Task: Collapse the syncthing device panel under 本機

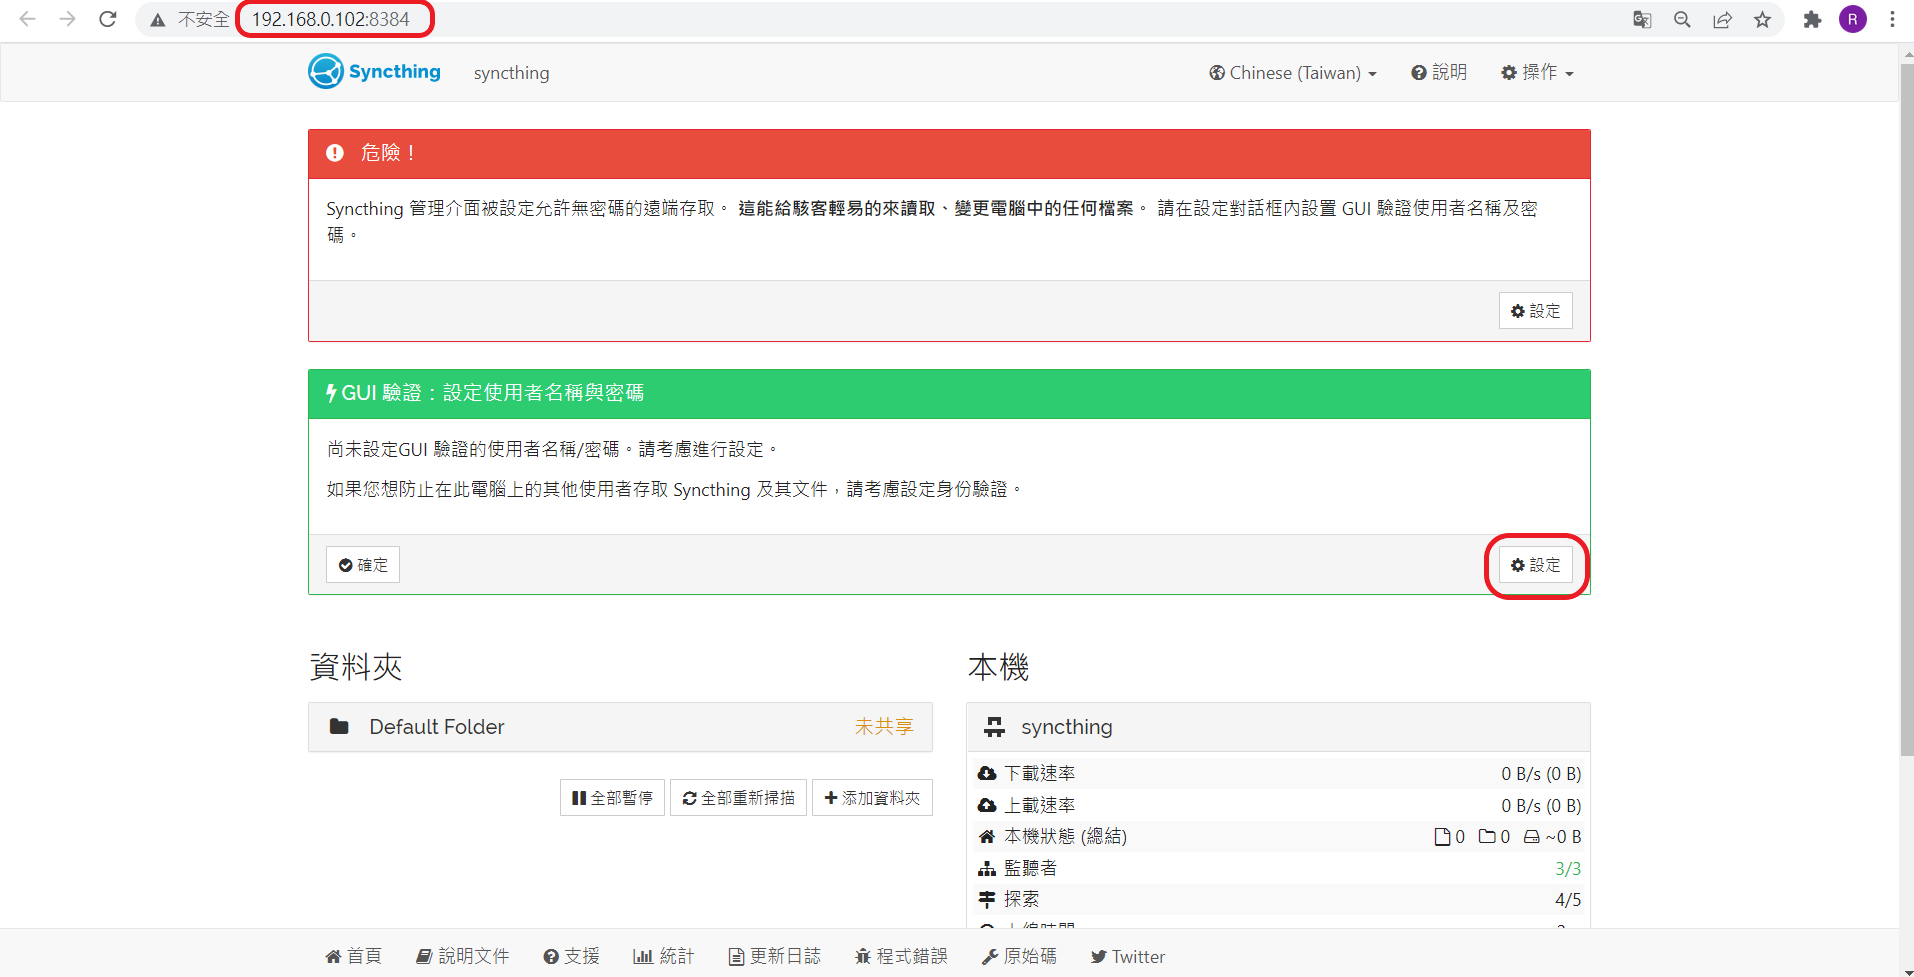Action: click(x=1278, y=727)
